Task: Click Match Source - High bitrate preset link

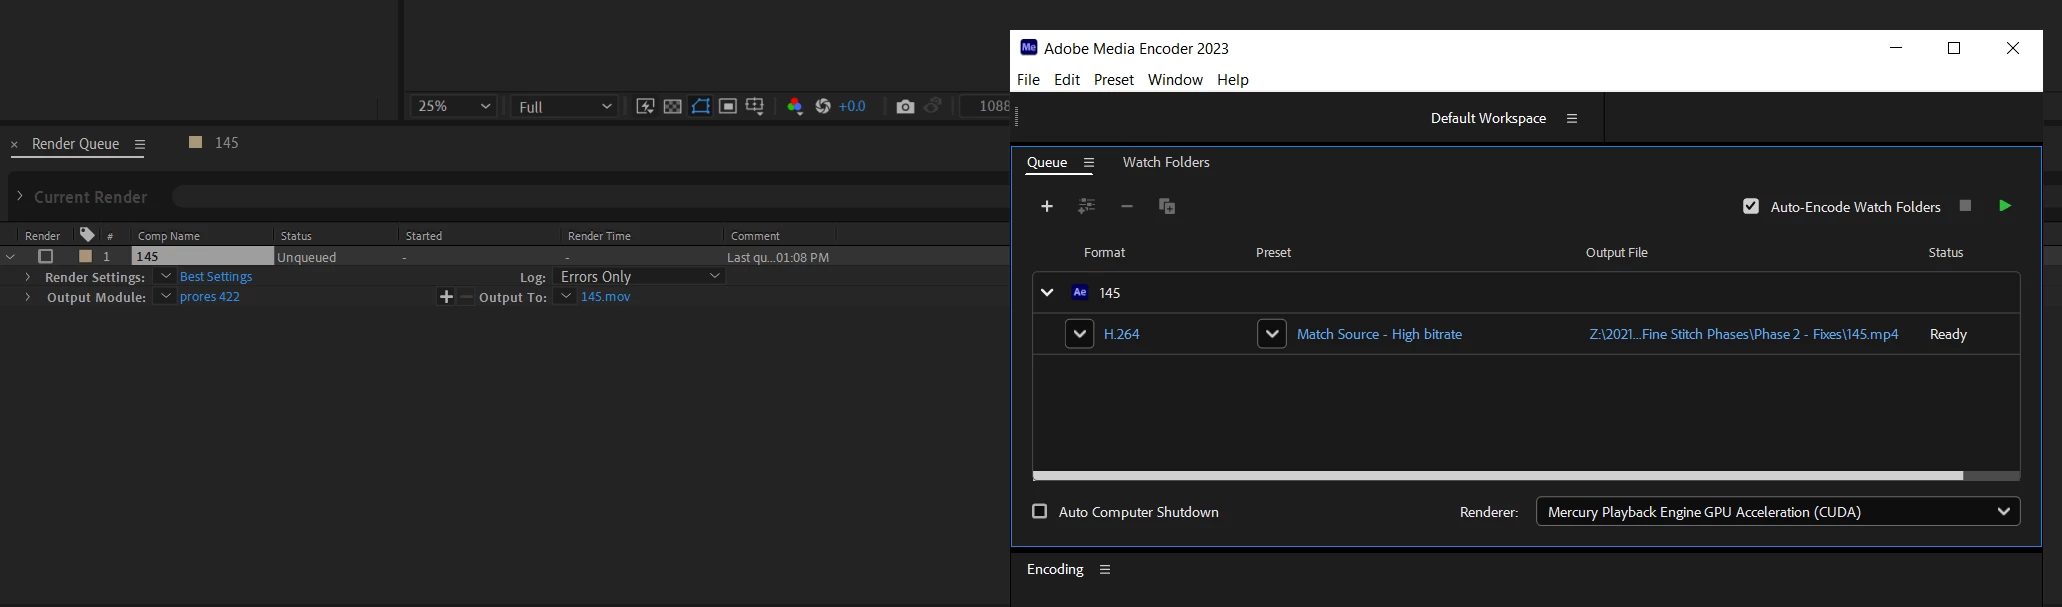Action: coord(1379,334)
